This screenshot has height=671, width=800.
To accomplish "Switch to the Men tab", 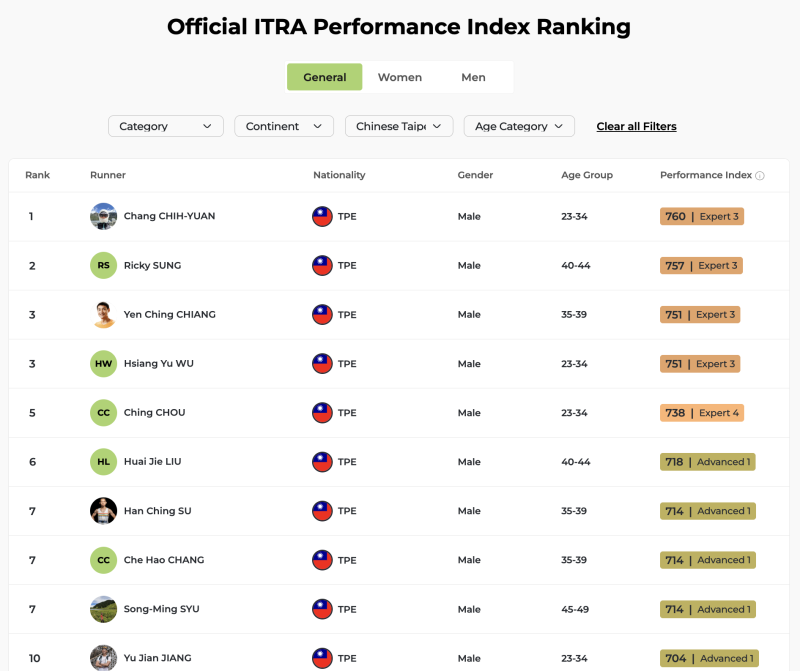I will pos(473,77).
